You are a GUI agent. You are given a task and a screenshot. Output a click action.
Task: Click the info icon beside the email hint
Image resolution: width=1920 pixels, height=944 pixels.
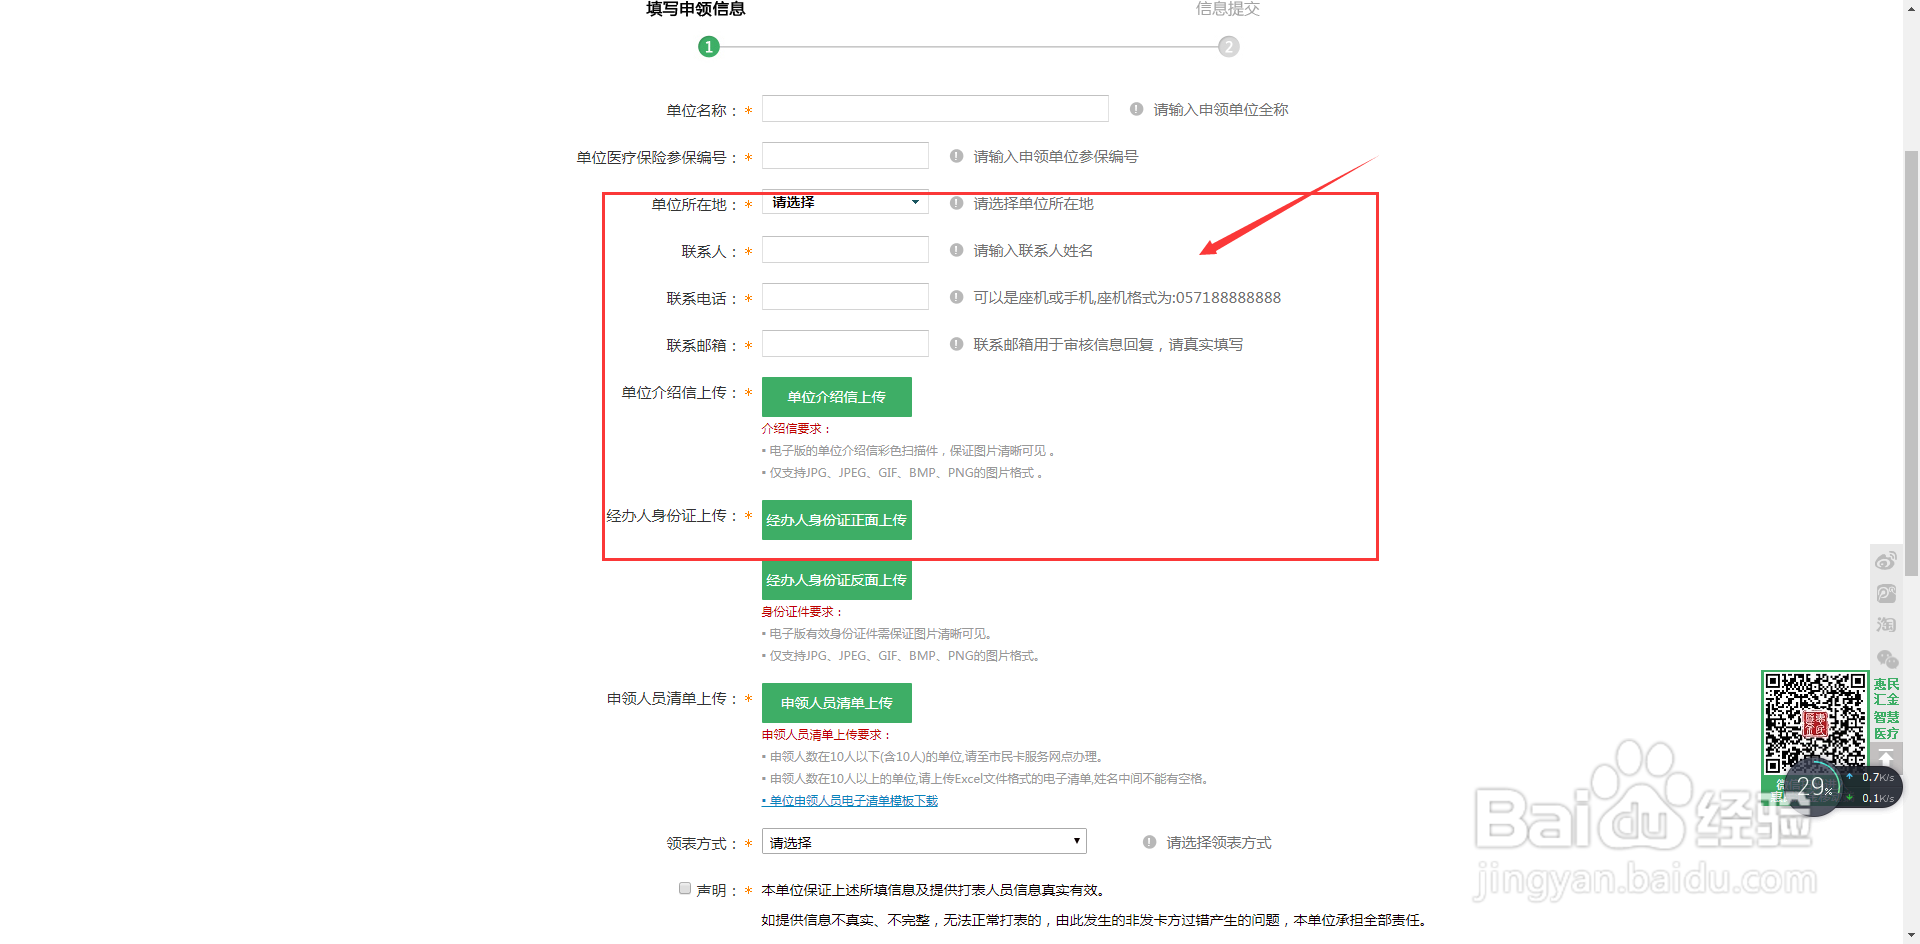tap(956, 344)
